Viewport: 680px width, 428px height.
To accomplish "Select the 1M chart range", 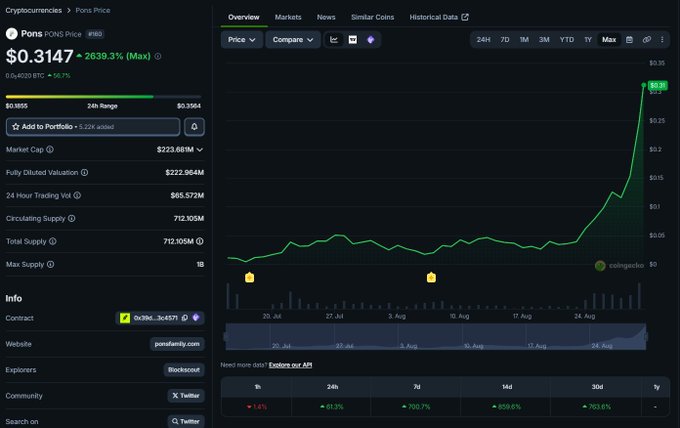I will pos(524,40).
